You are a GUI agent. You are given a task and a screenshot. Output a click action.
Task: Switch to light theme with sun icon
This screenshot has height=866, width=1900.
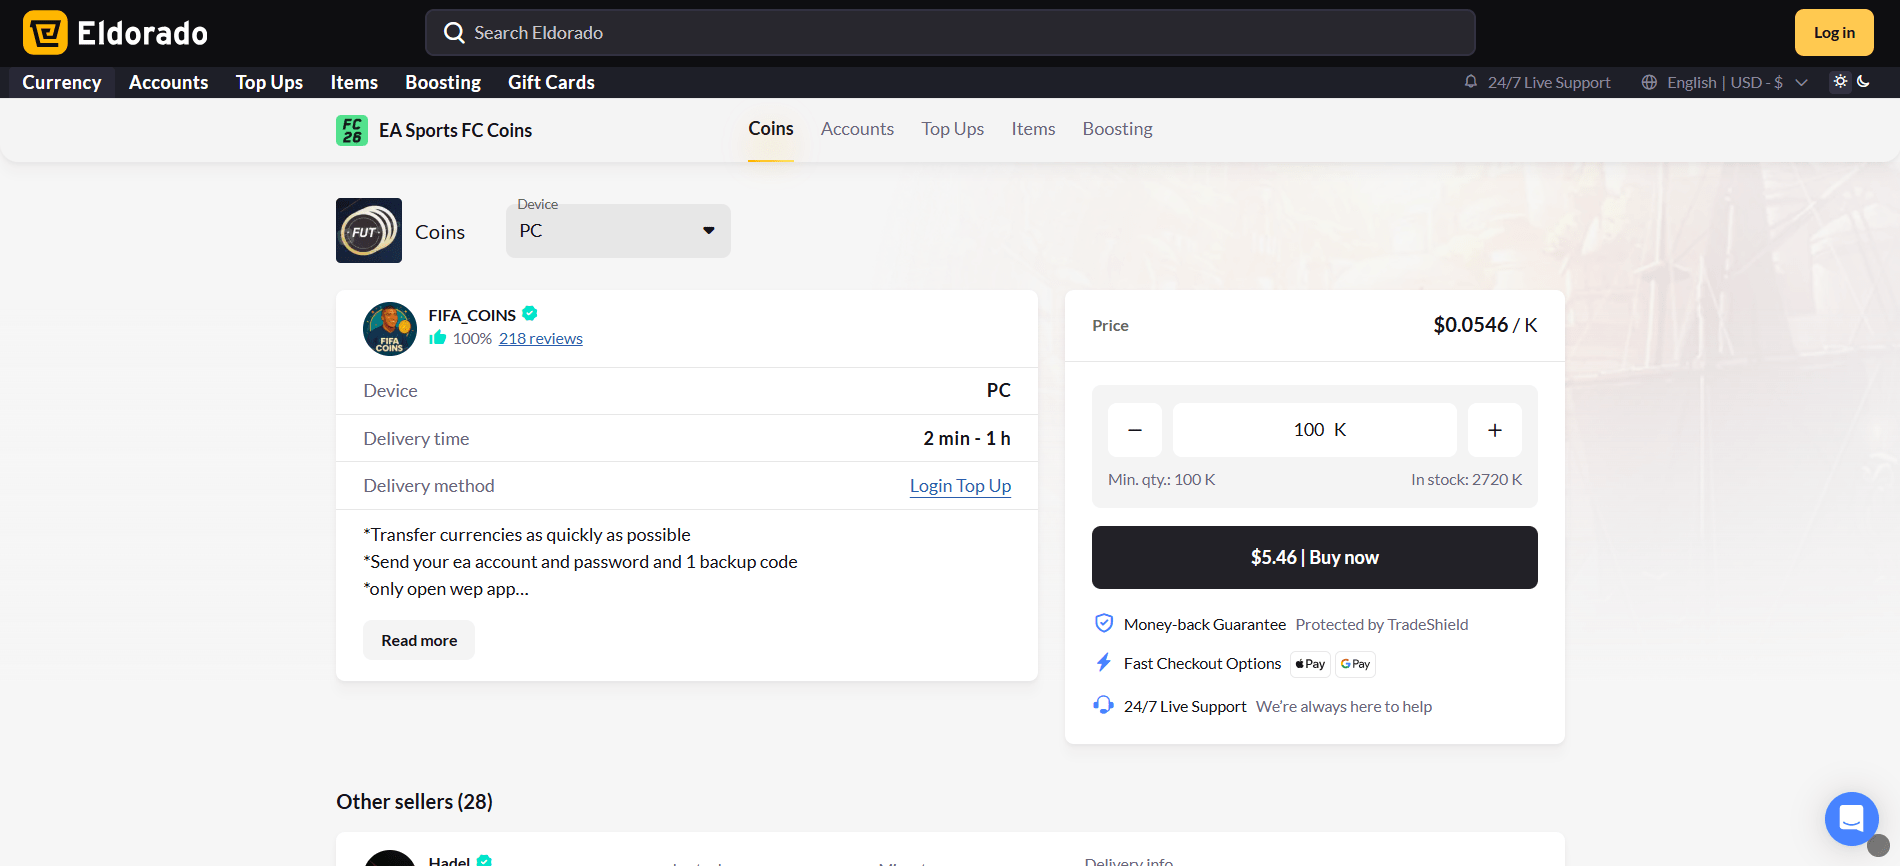click(x=1840, y=82)
